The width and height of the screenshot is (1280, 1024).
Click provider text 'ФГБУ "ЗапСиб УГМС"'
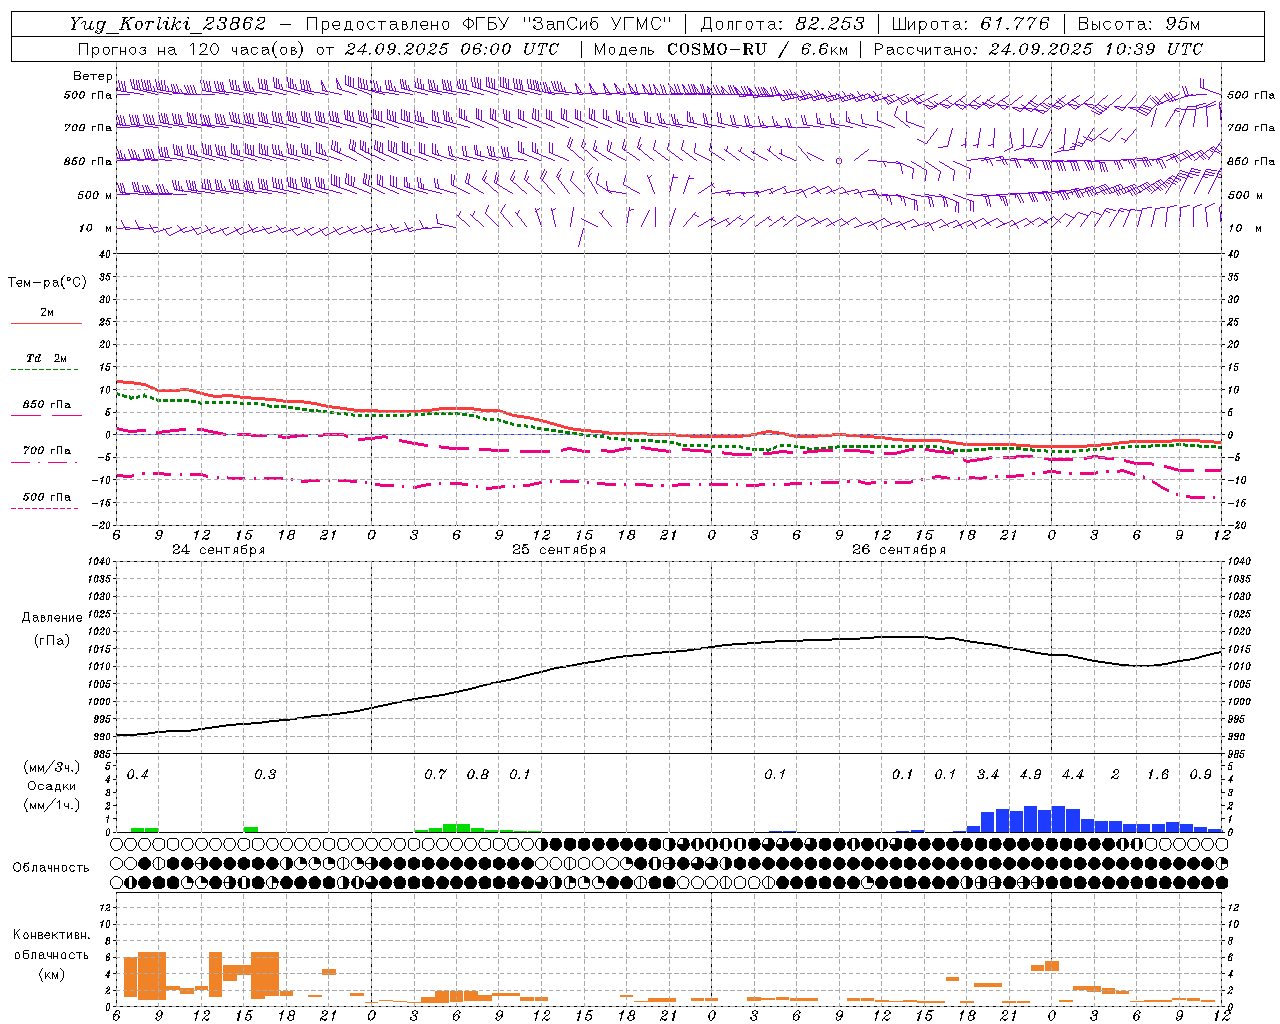567,24
